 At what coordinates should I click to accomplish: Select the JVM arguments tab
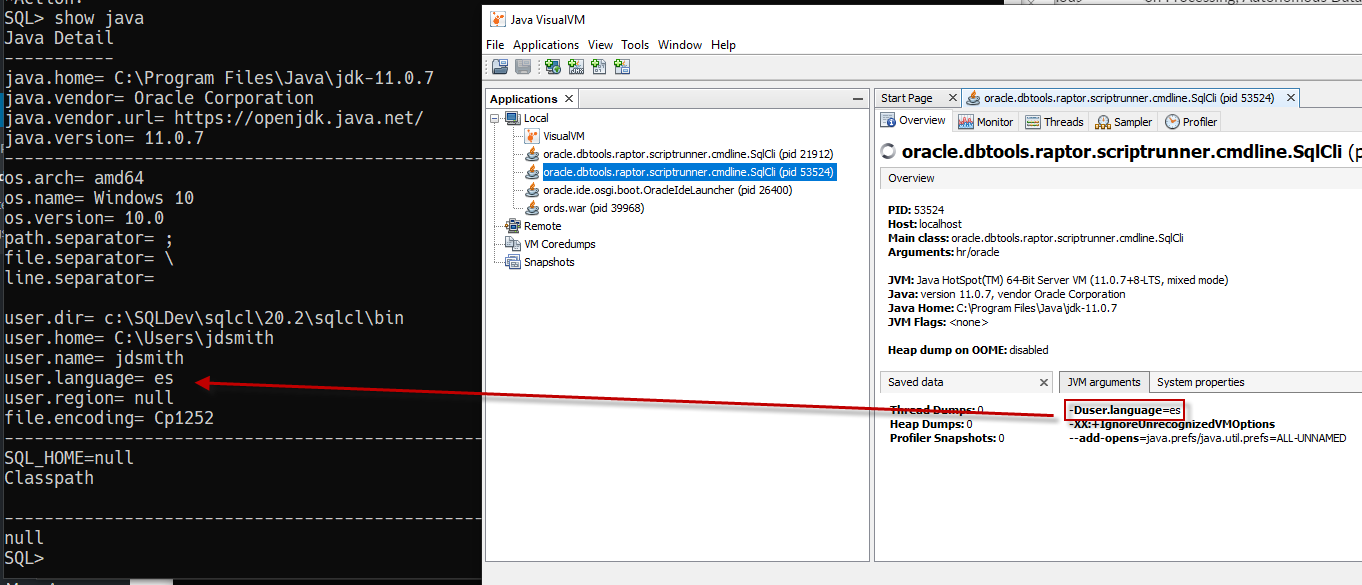(x=1104, y=382)
